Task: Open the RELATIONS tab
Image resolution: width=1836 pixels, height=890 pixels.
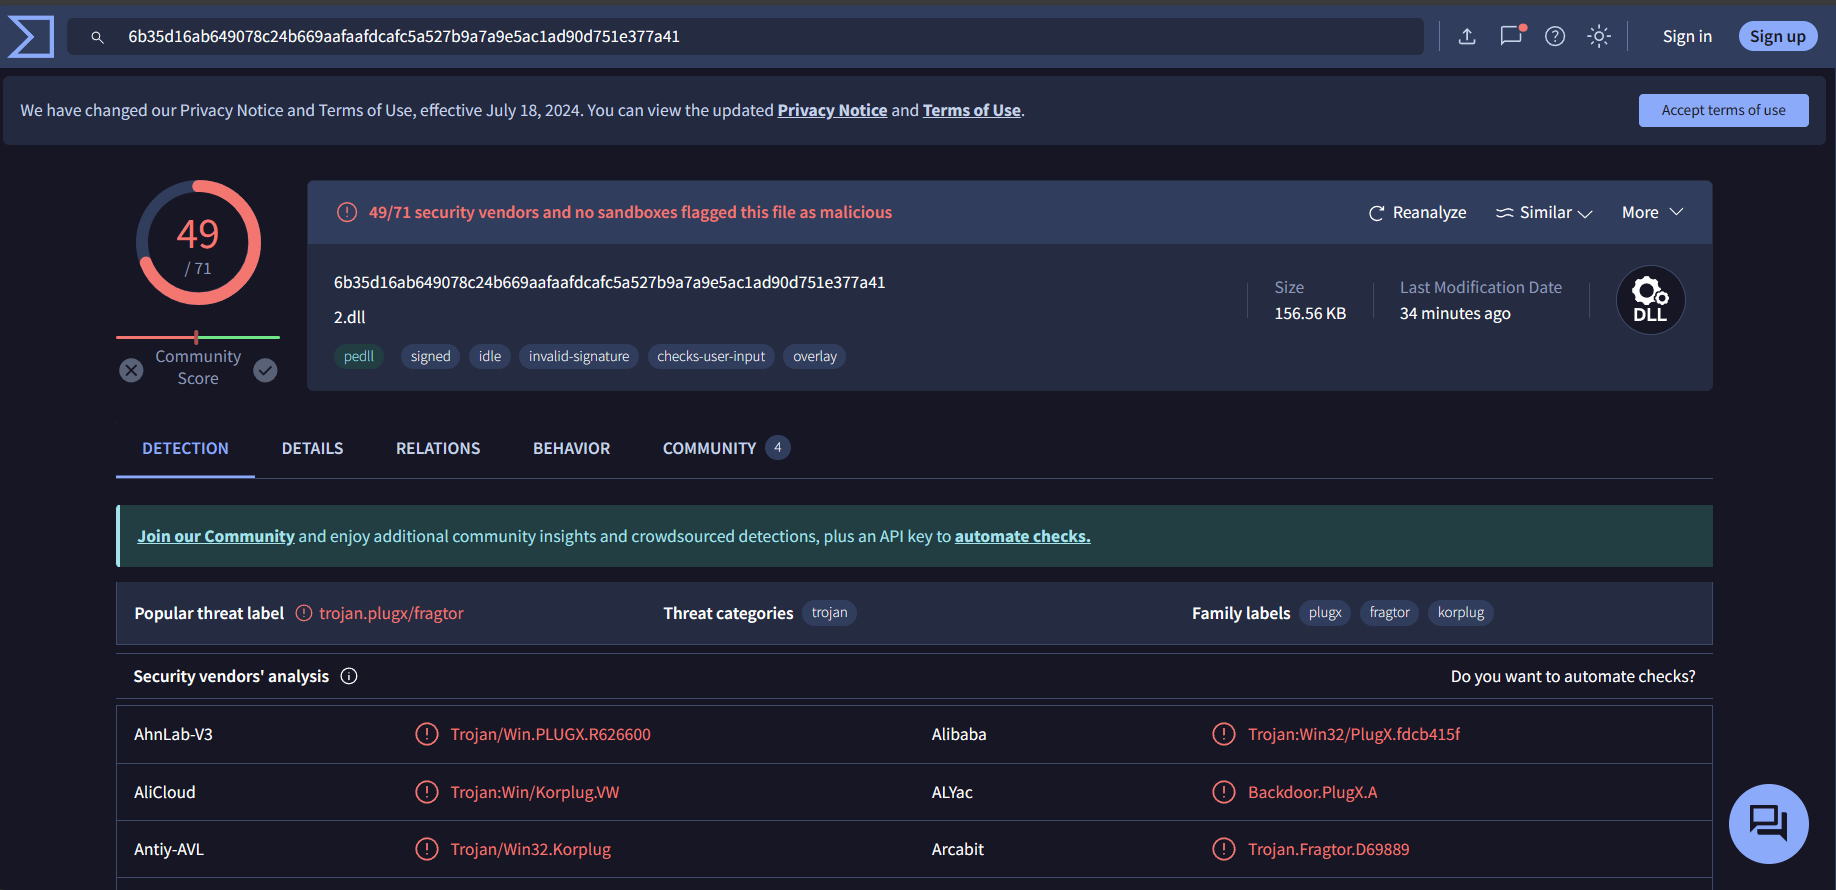Action: pos(438,448)
